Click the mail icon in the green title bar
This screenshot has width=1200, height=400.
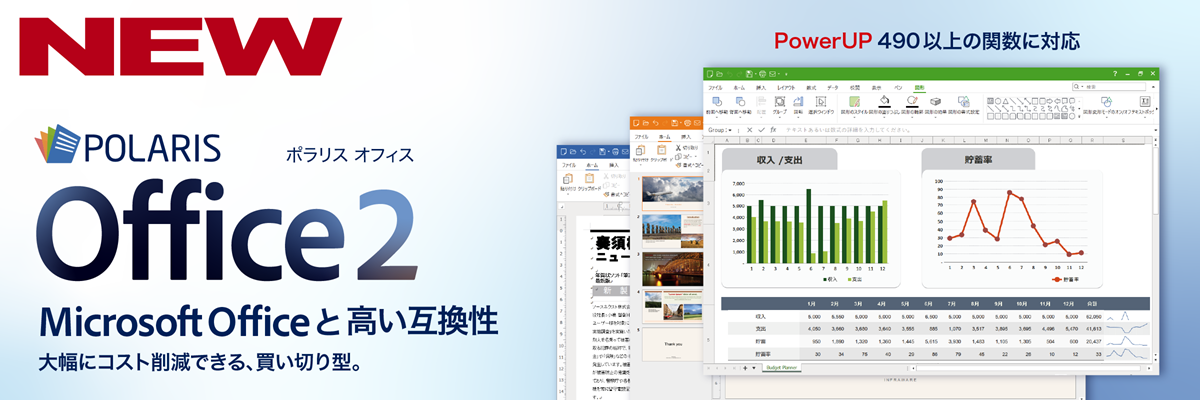pos(772,74)
